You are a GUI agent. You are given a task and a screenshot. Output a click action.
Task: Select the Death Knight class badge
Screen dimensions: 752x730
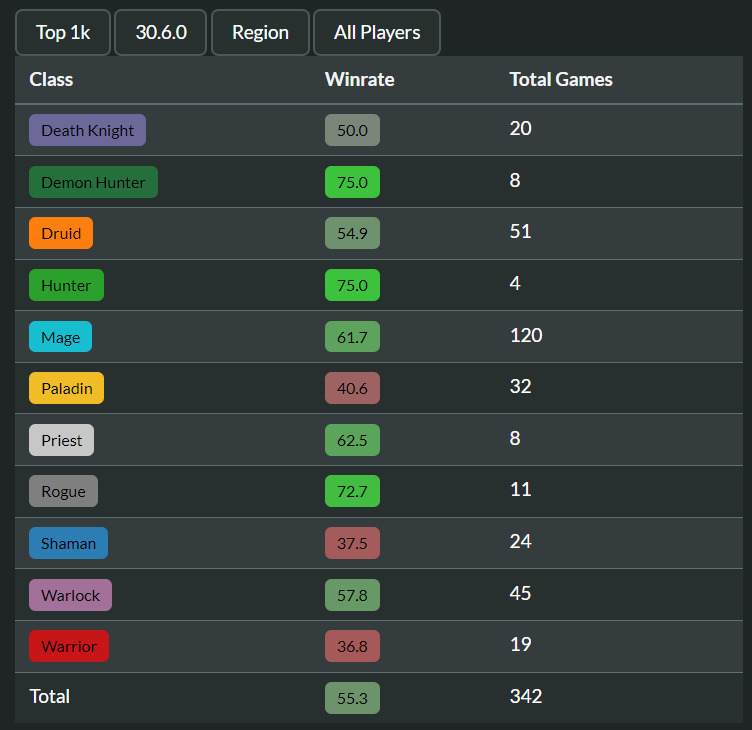point(87,130)
